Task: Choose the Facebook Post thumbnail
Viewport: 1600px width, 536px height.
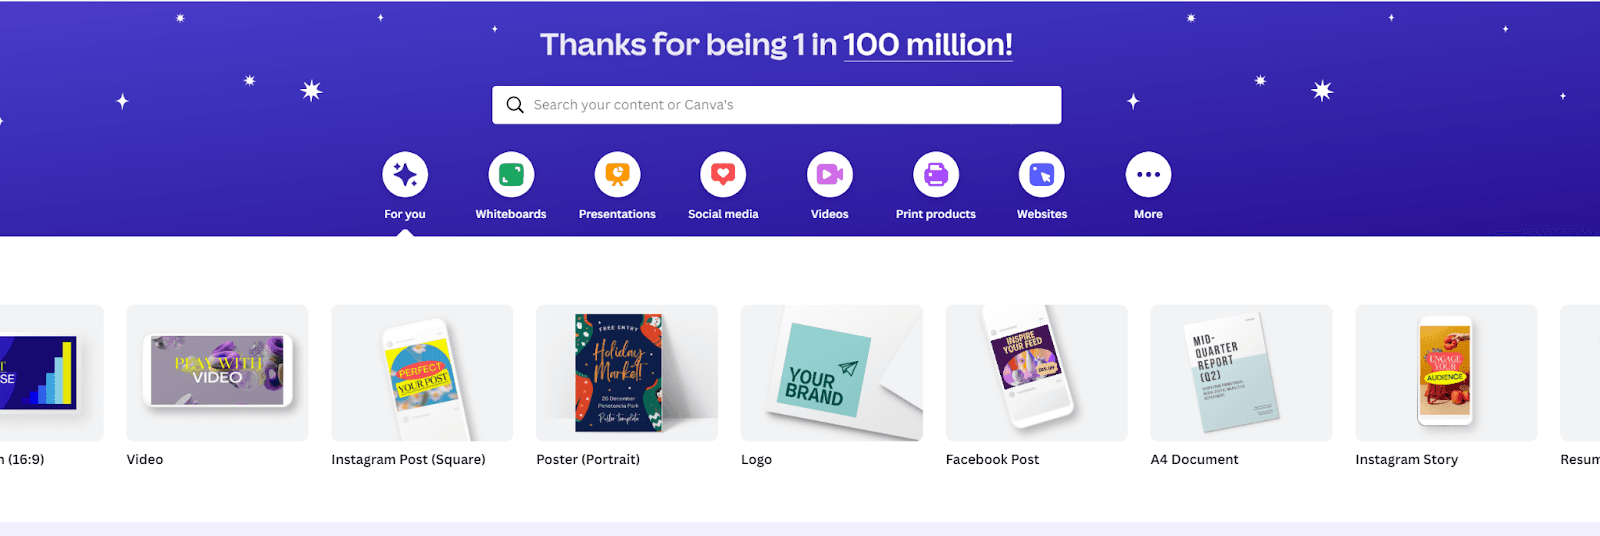Action: [1036, 372]
